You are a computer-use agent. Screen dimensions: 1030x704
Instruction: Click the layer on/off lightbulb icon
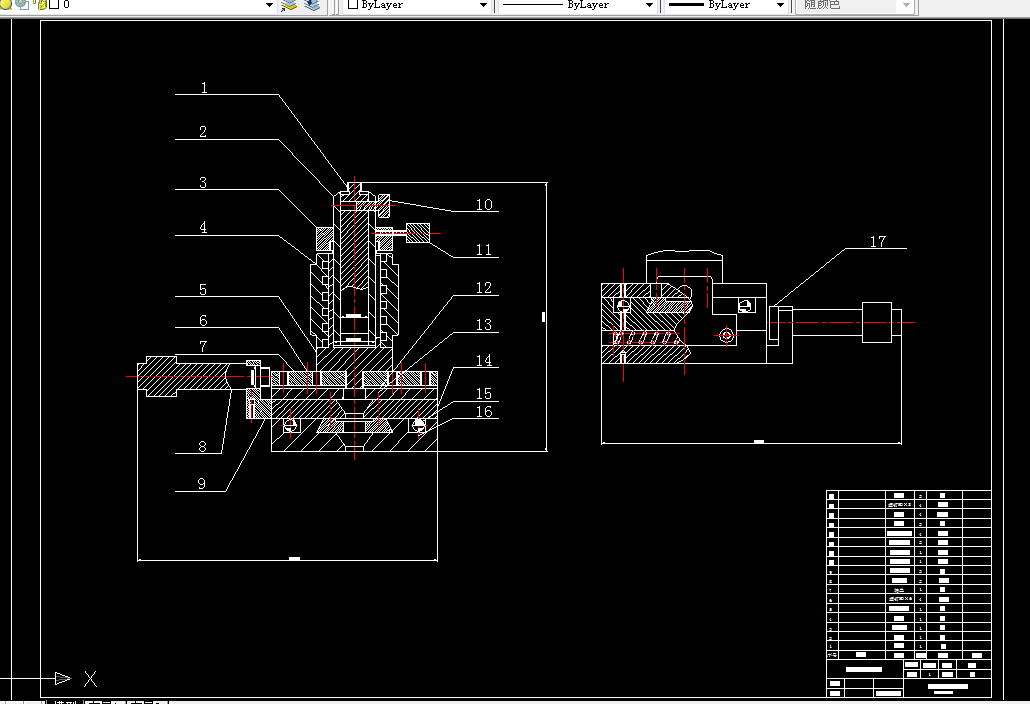click(6, 5)
